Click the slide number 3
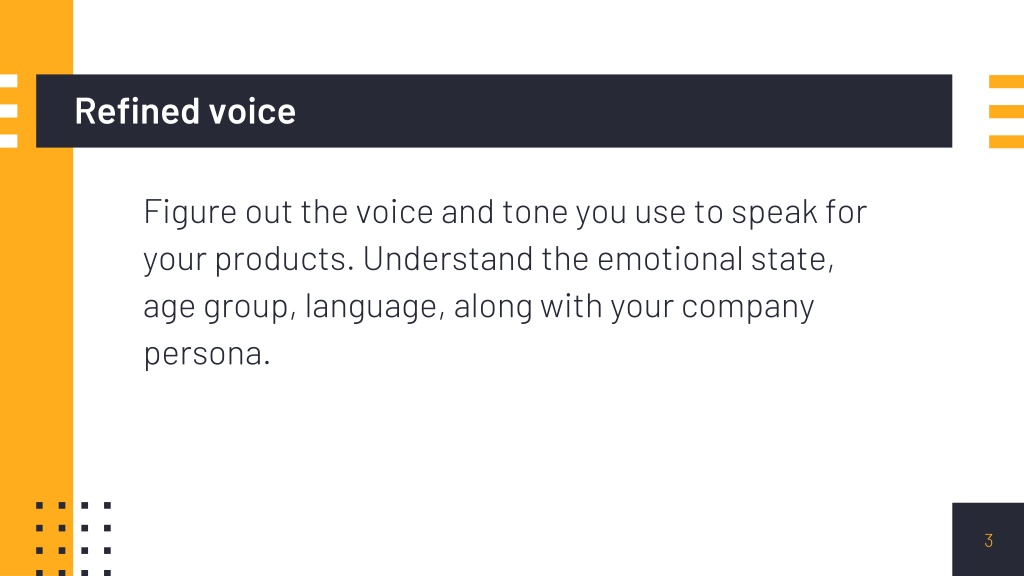The width and height of the screenshot is (1024, 576). point(988,541)
